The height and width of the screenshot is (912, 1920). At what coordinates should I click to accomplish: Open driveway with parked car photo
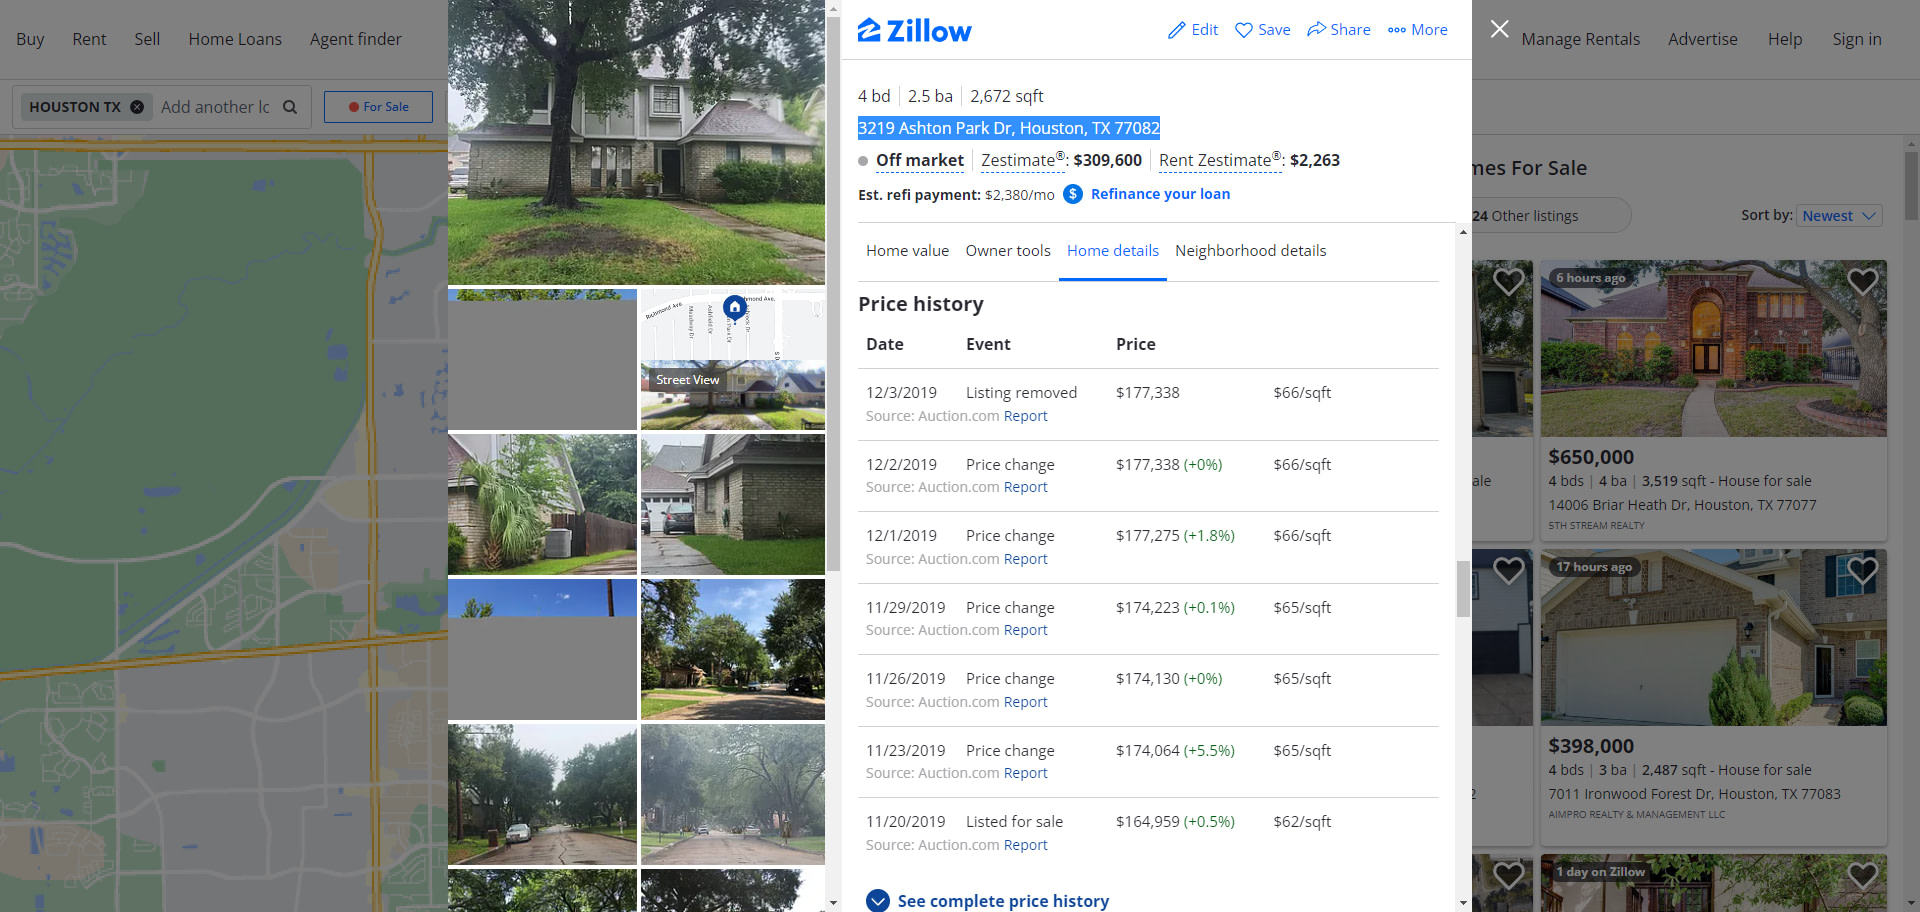click(733, 504)
